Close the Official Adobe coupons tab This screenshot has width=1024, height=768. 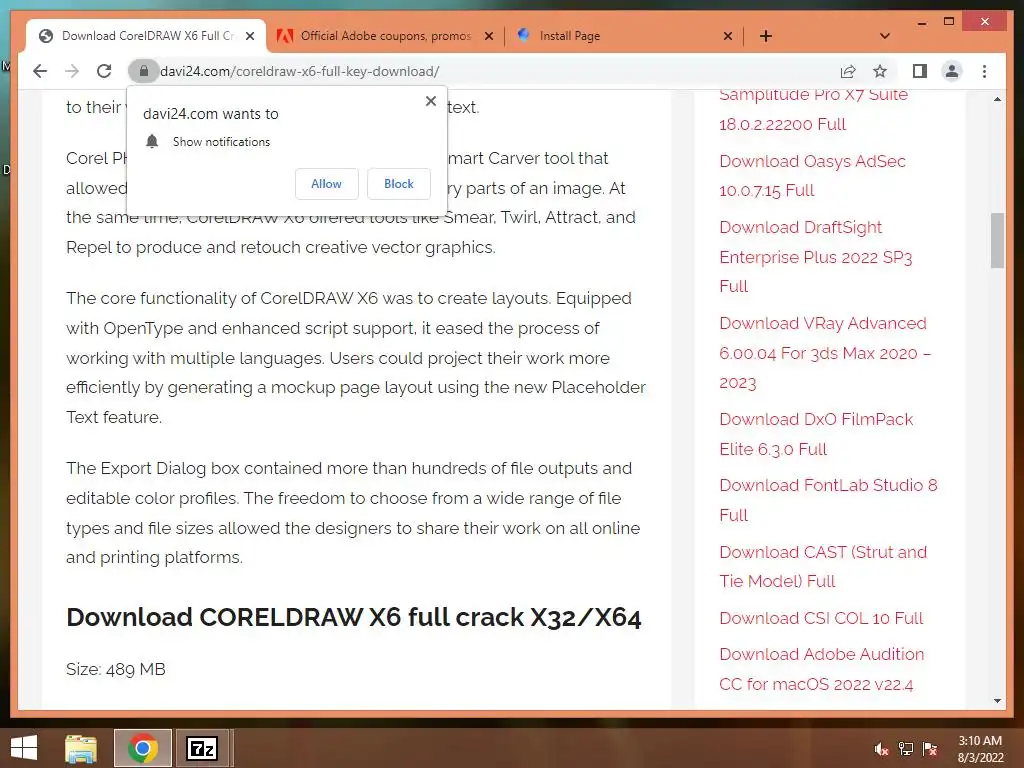click(x=489, y=36)
